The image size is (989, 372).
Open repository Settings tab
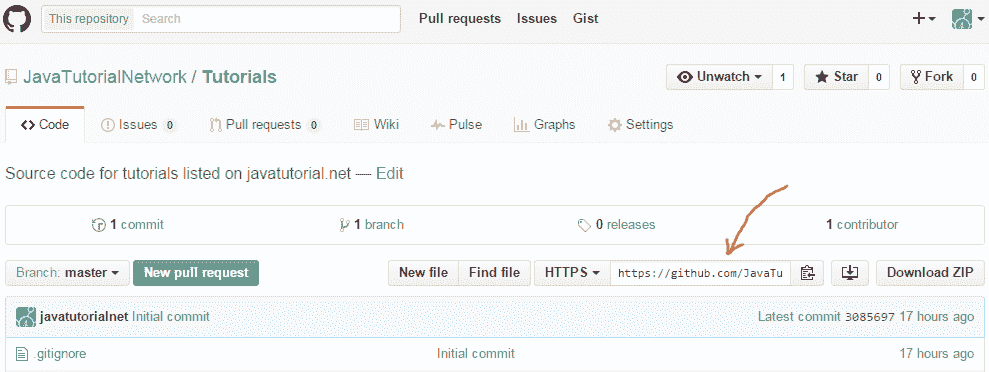click(640, 125)
